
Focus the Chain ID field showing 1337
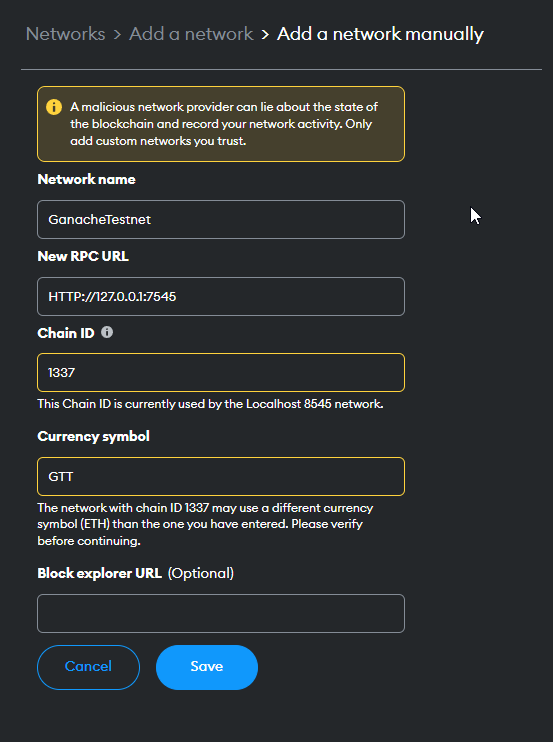click(x=221, y=372)
